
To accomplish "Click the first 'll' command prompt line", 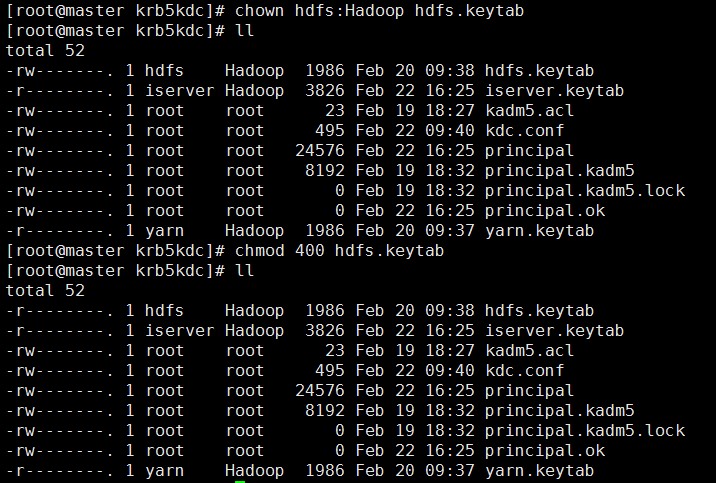I will [x=130, y=31].
